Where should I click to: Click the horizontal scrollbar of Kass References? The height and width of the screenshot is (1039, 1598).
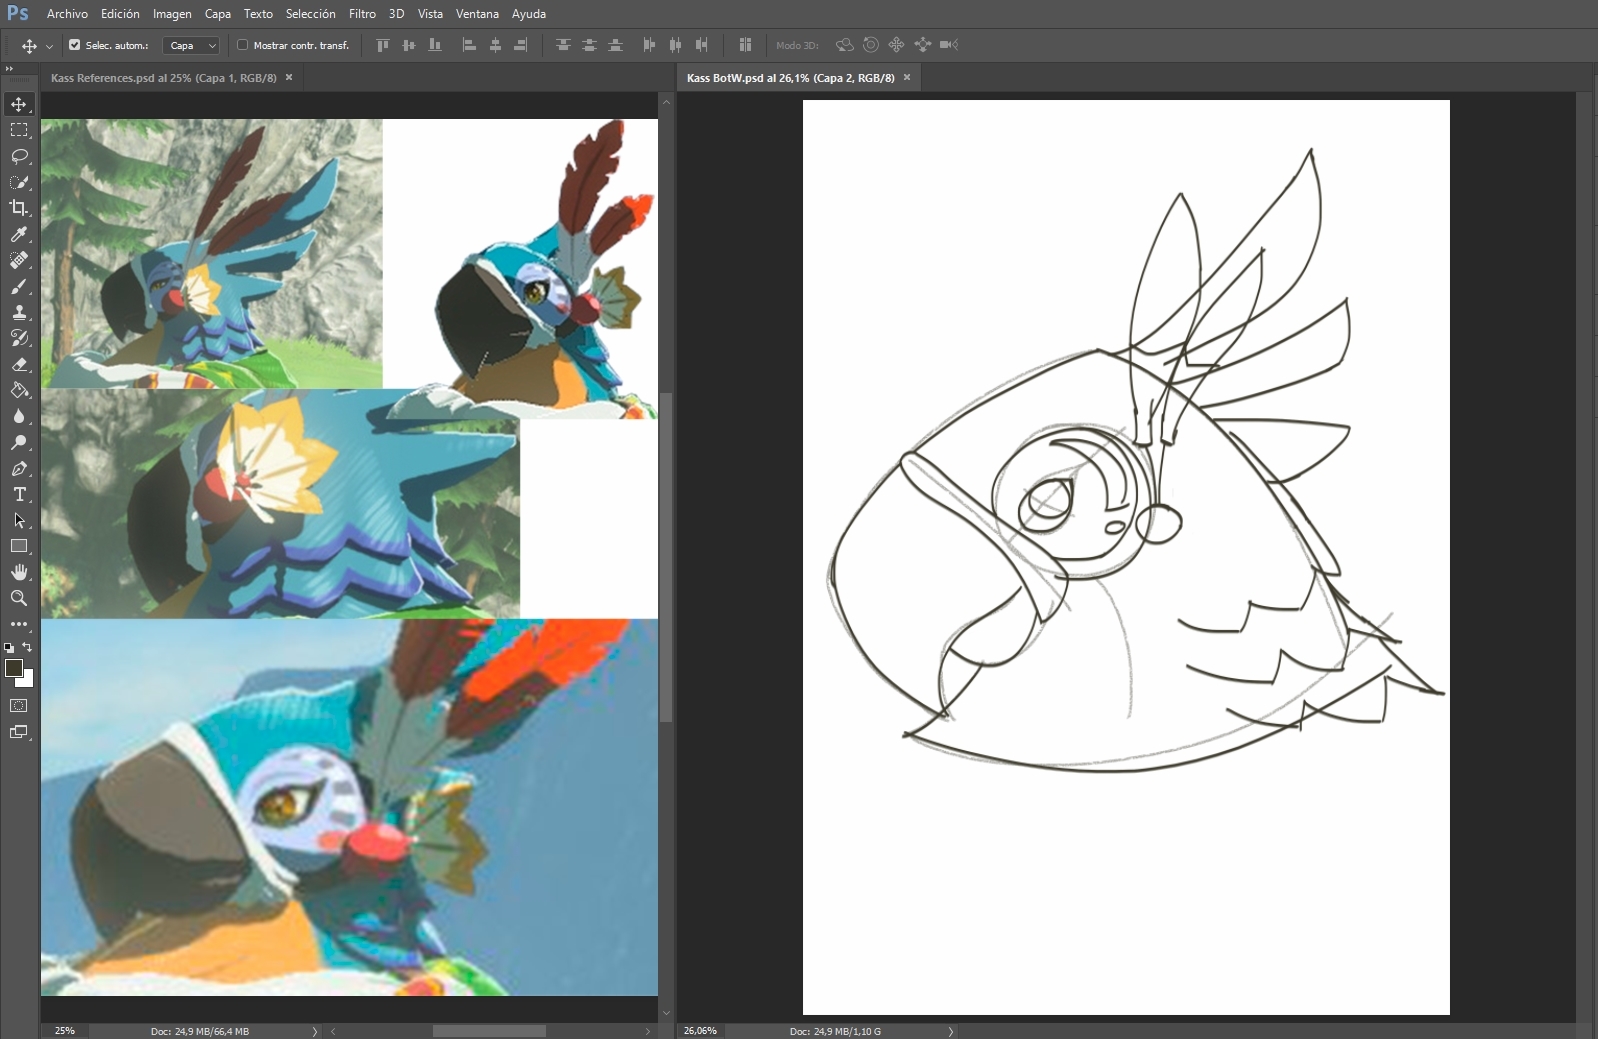pos(489,1031)
